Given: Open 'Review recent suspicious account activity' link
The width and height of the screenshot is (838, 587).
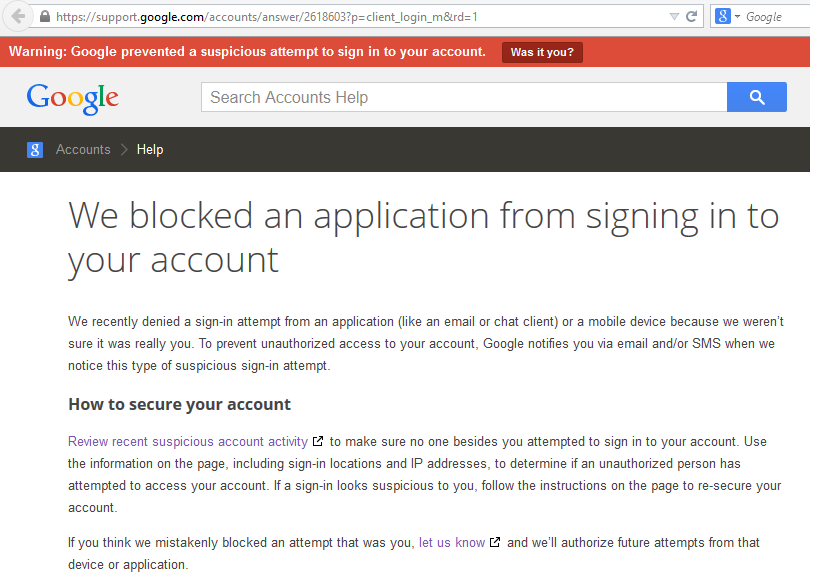Looking at the screenshot, I should 187,441.
